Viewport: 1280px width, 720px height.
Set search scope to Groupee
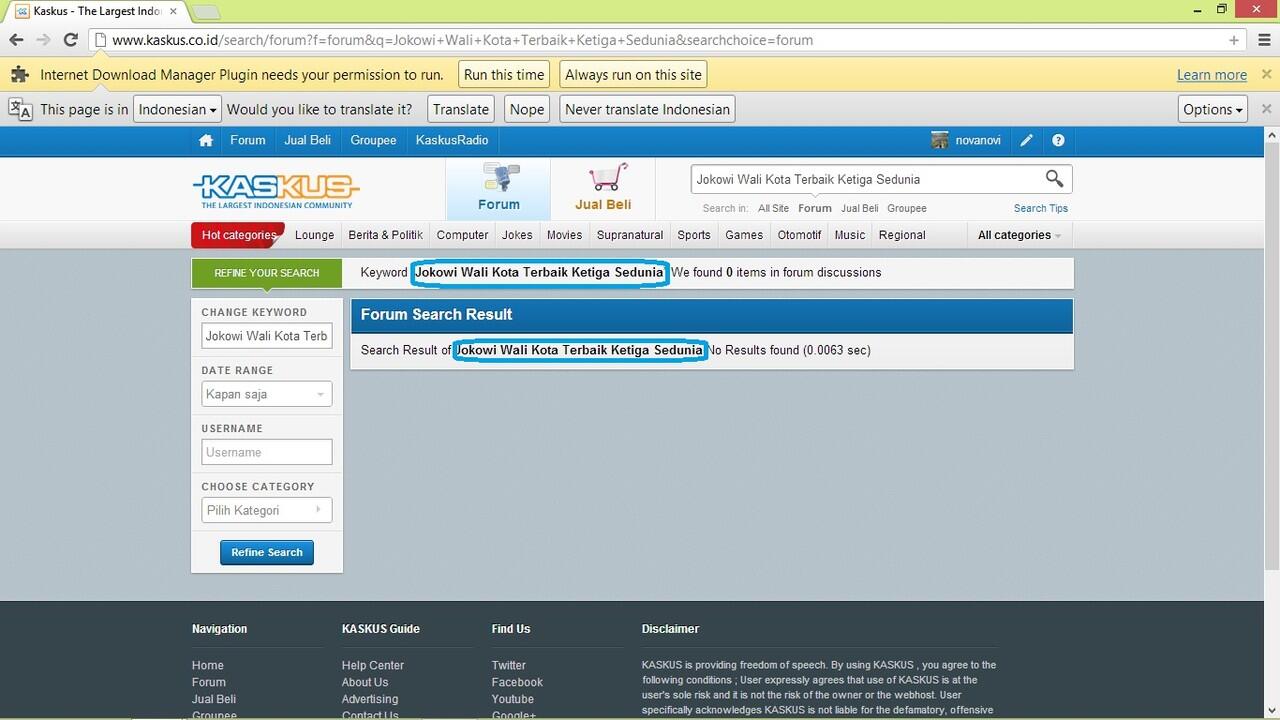[907, 208]
